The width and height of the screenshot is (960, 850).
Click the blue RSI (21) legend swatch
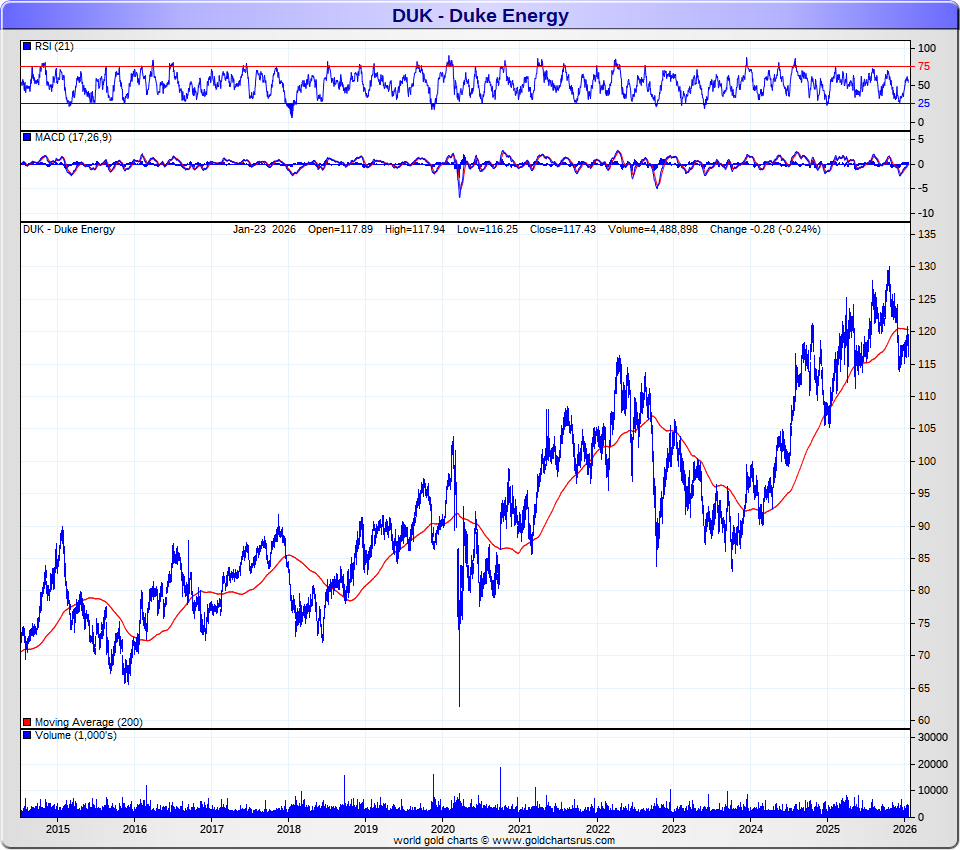(x=27, y=46)
